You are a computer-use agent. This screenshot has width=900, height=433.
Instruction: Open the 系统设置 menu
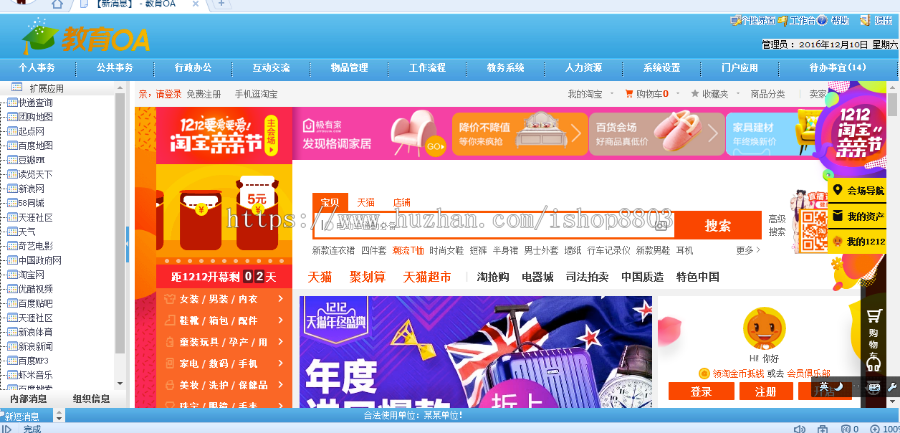662,68
